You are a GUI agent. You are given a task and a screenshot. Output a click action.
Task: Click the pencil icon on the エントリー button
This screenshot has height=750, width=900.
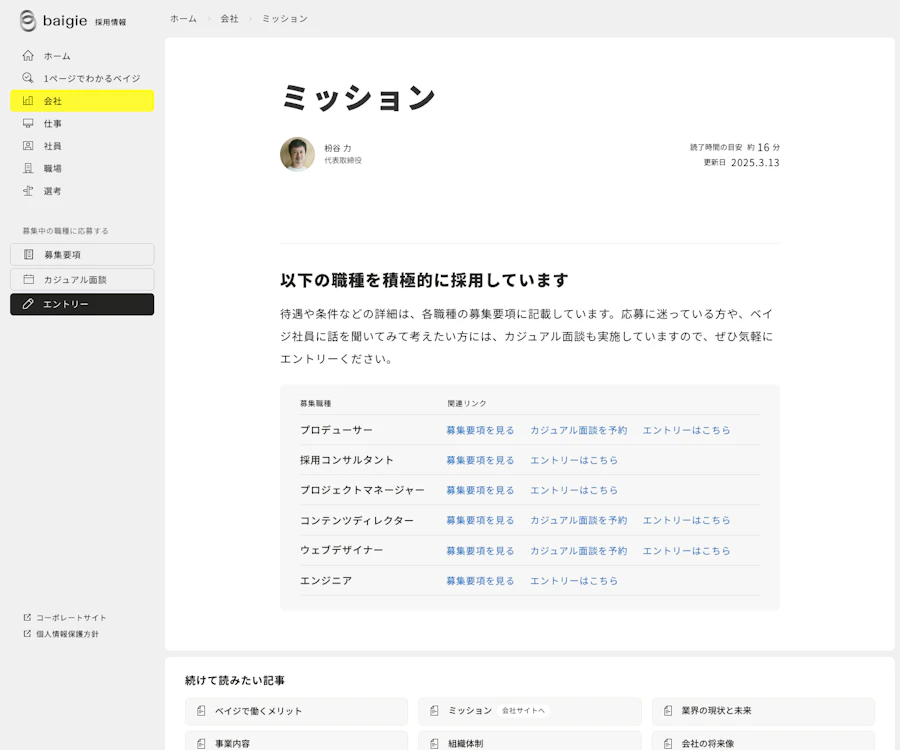28,304
